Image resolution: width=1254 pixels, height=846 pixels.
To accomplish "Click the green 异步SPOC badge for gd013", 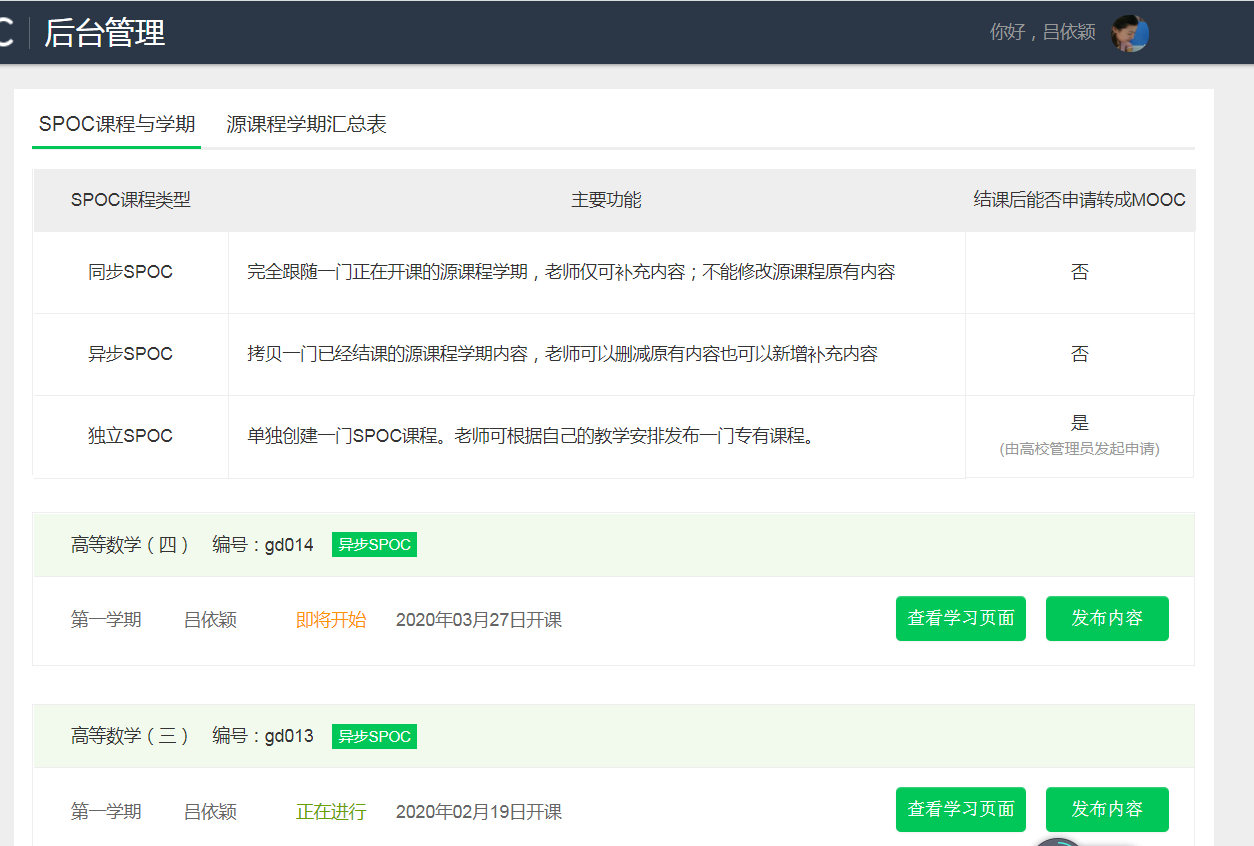I will pos(374,737).
